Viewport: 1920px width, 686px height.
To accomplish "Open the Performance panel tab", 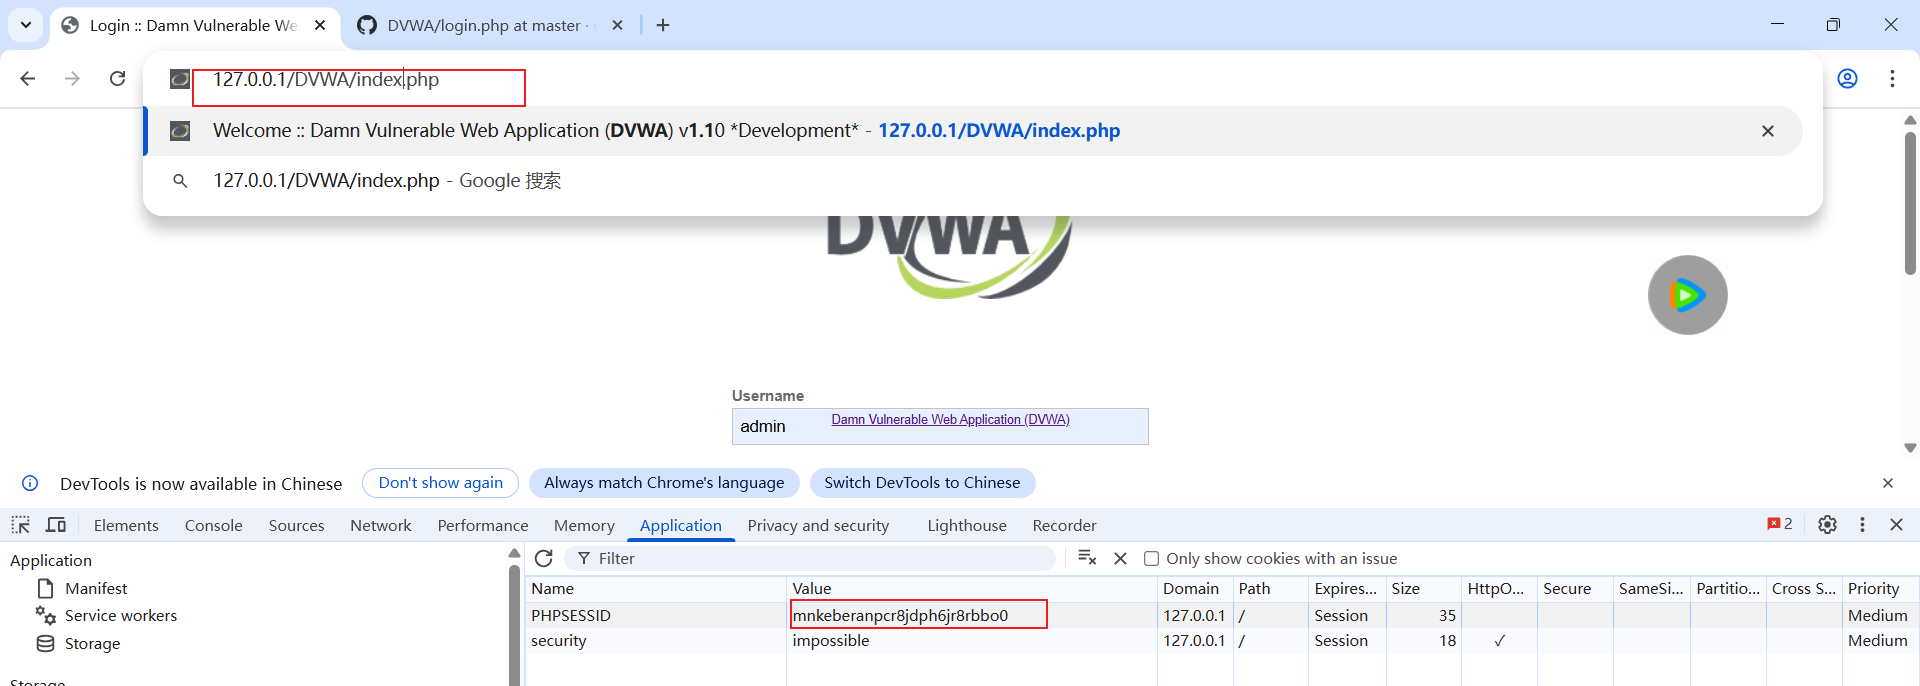I will pos(482,525).
